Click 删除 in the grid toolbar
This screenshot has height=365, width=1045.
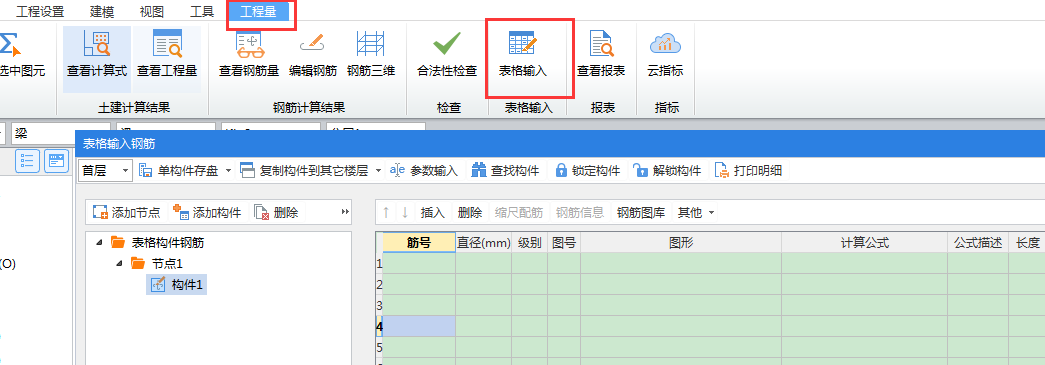[x=470, y=212]
